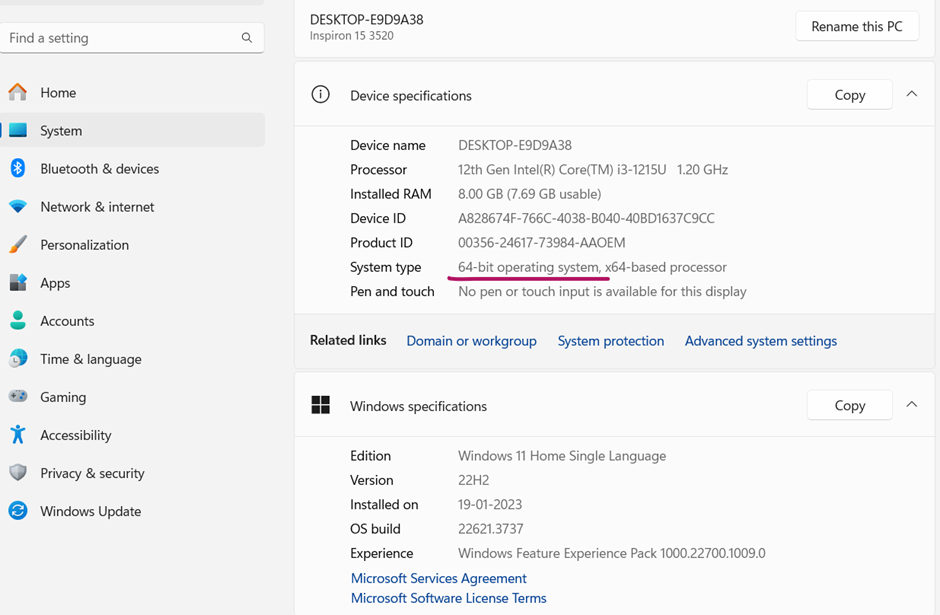This screenshot has width=940, height=615.
Task: Select the Network & internet Wi-Fi icon
Action: [x=18, y=207]
